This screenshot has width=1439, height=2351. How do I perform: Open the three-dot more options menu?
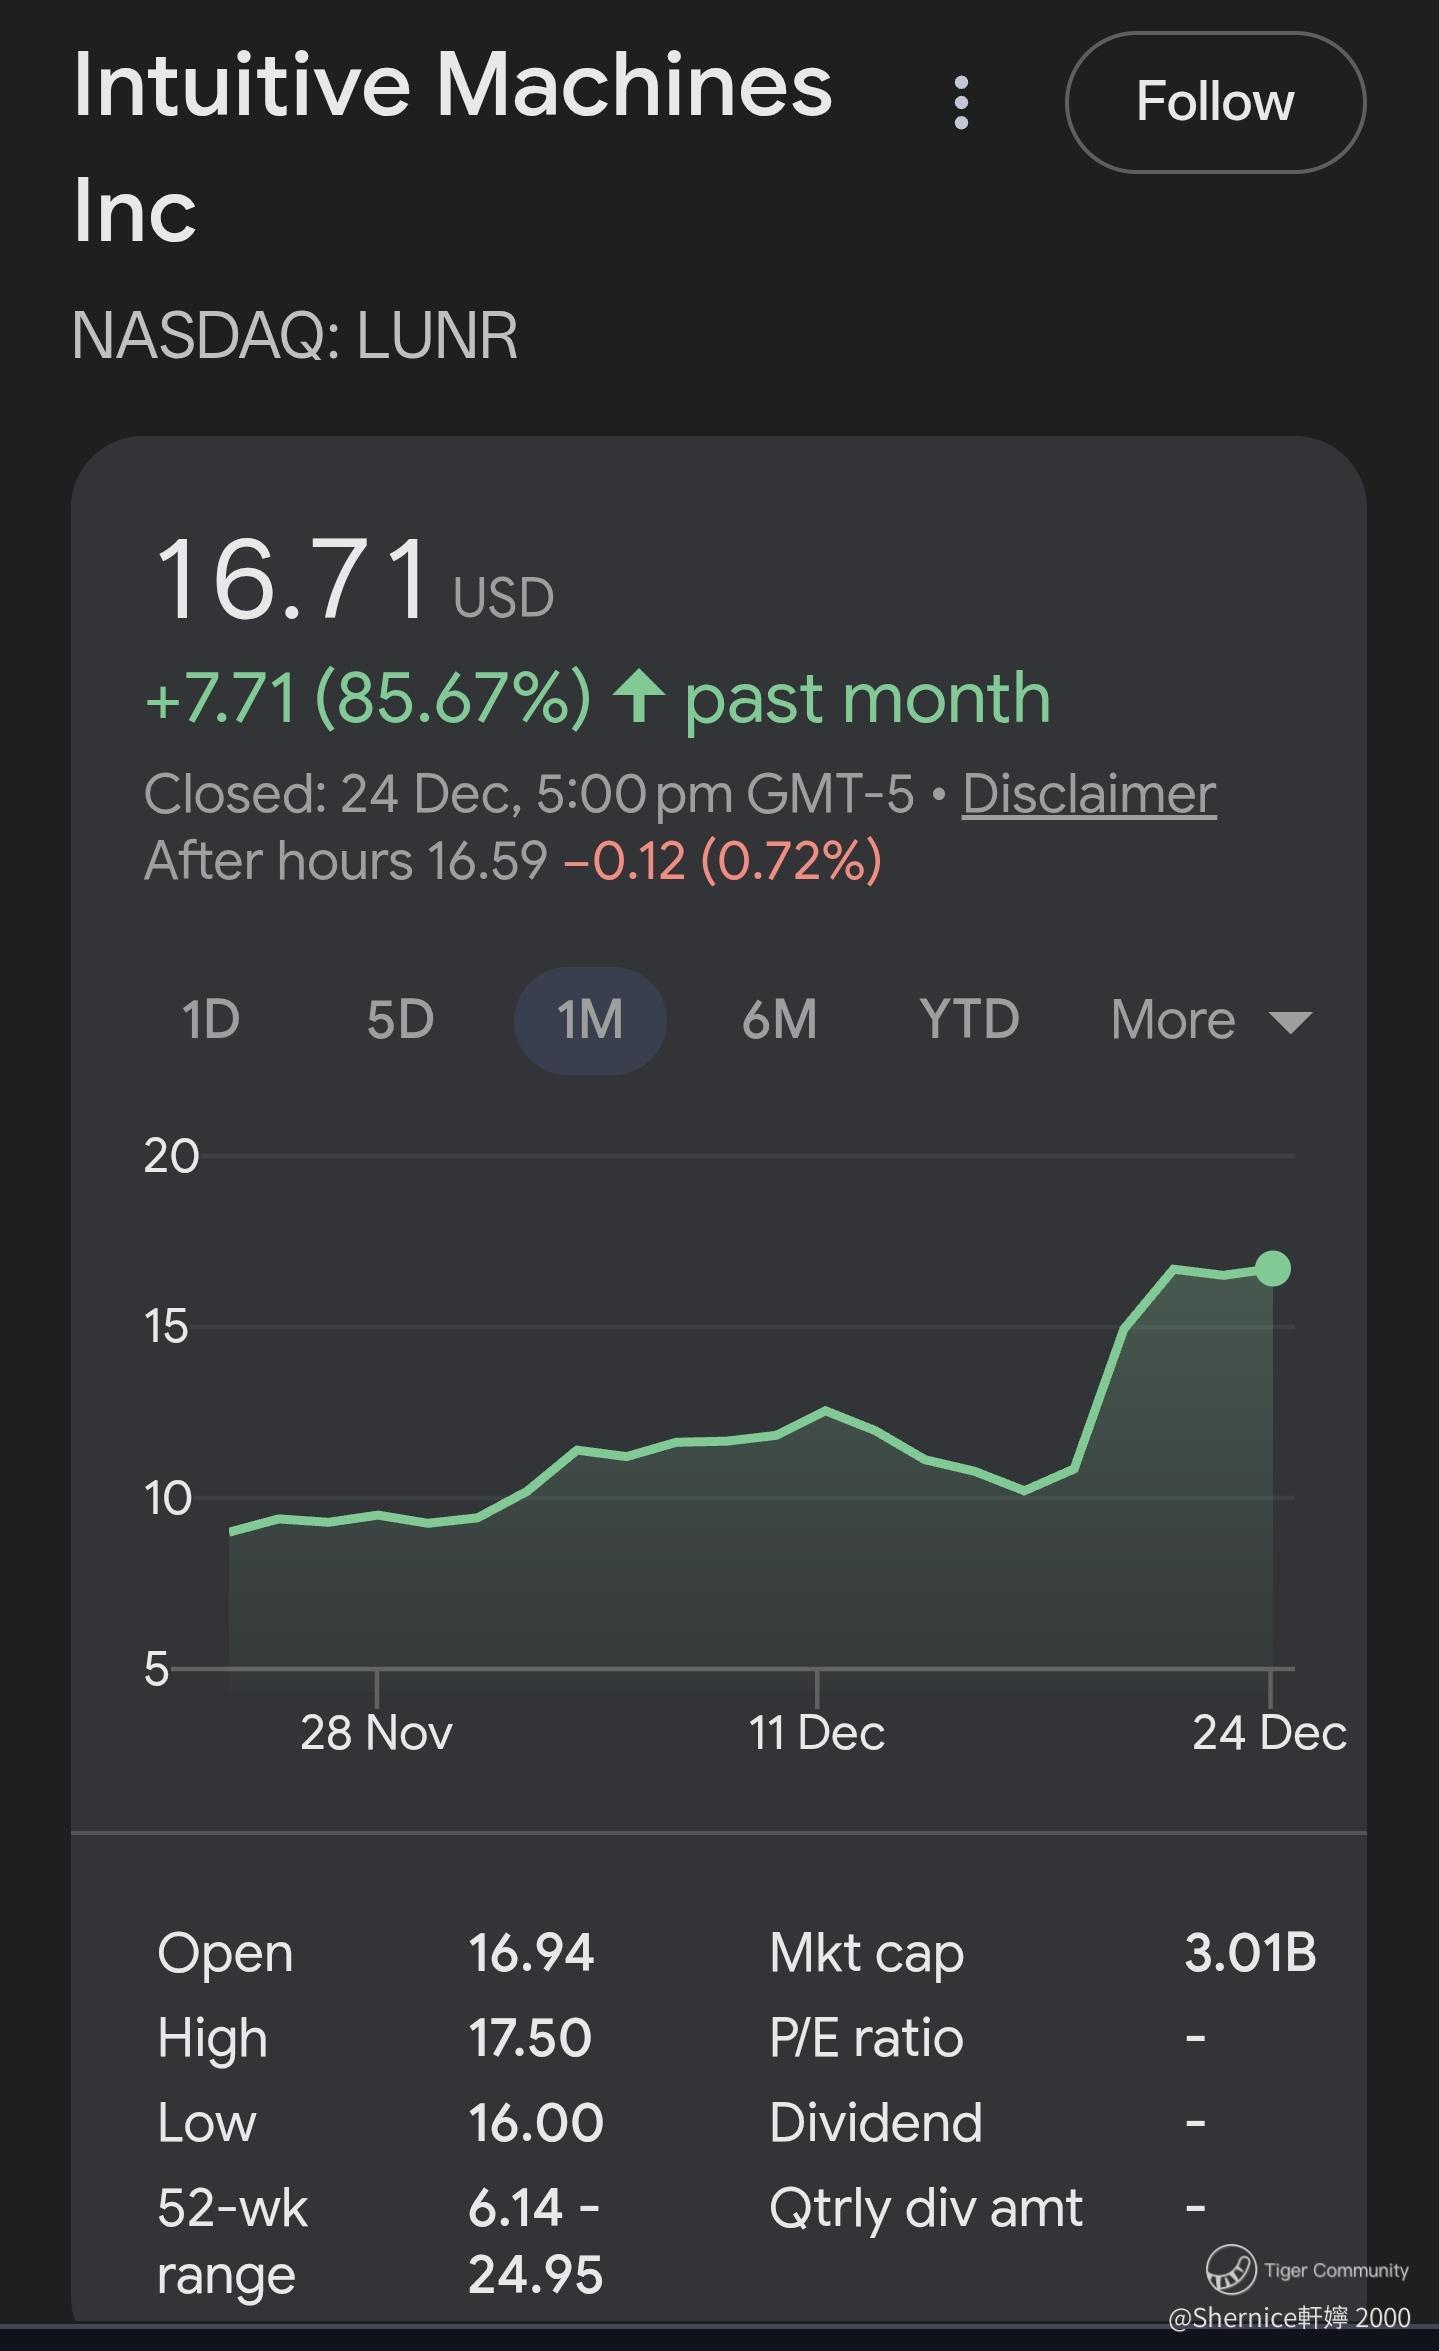click(x=961, y=102)
